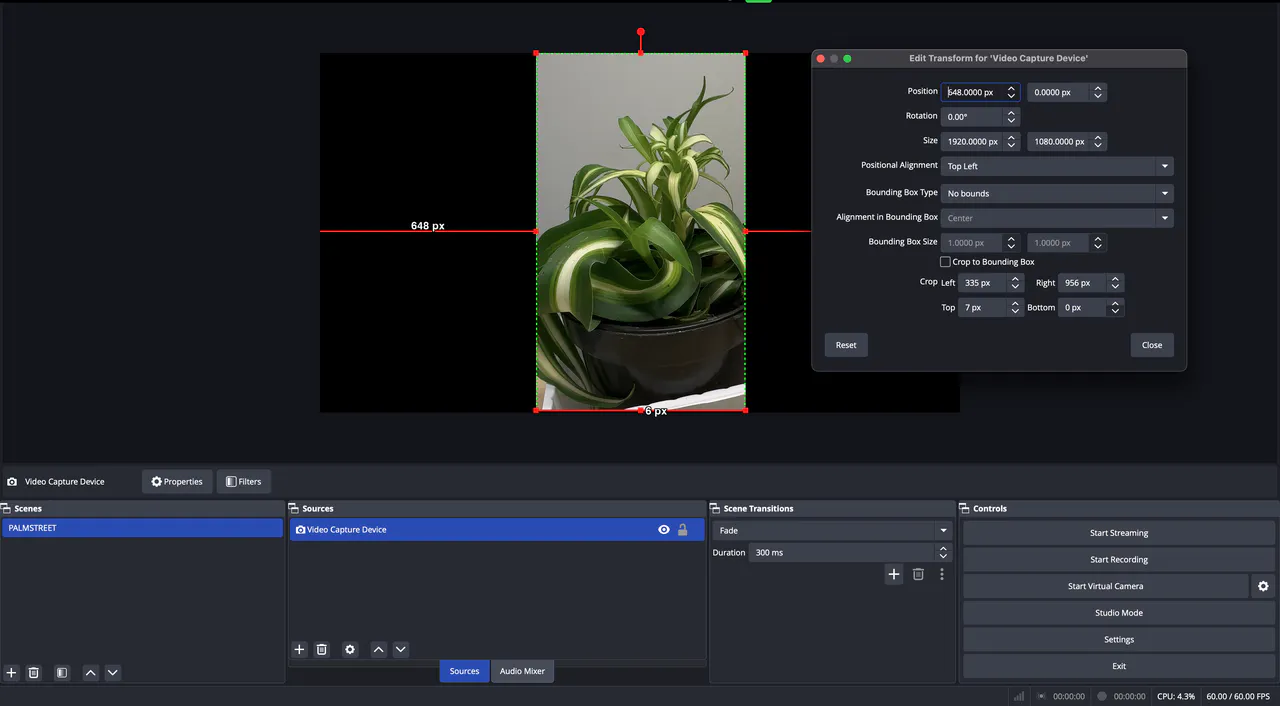This screenshot has height=706, width=1280.
Task: Click the Rotation input field
Action: [972, 117]
